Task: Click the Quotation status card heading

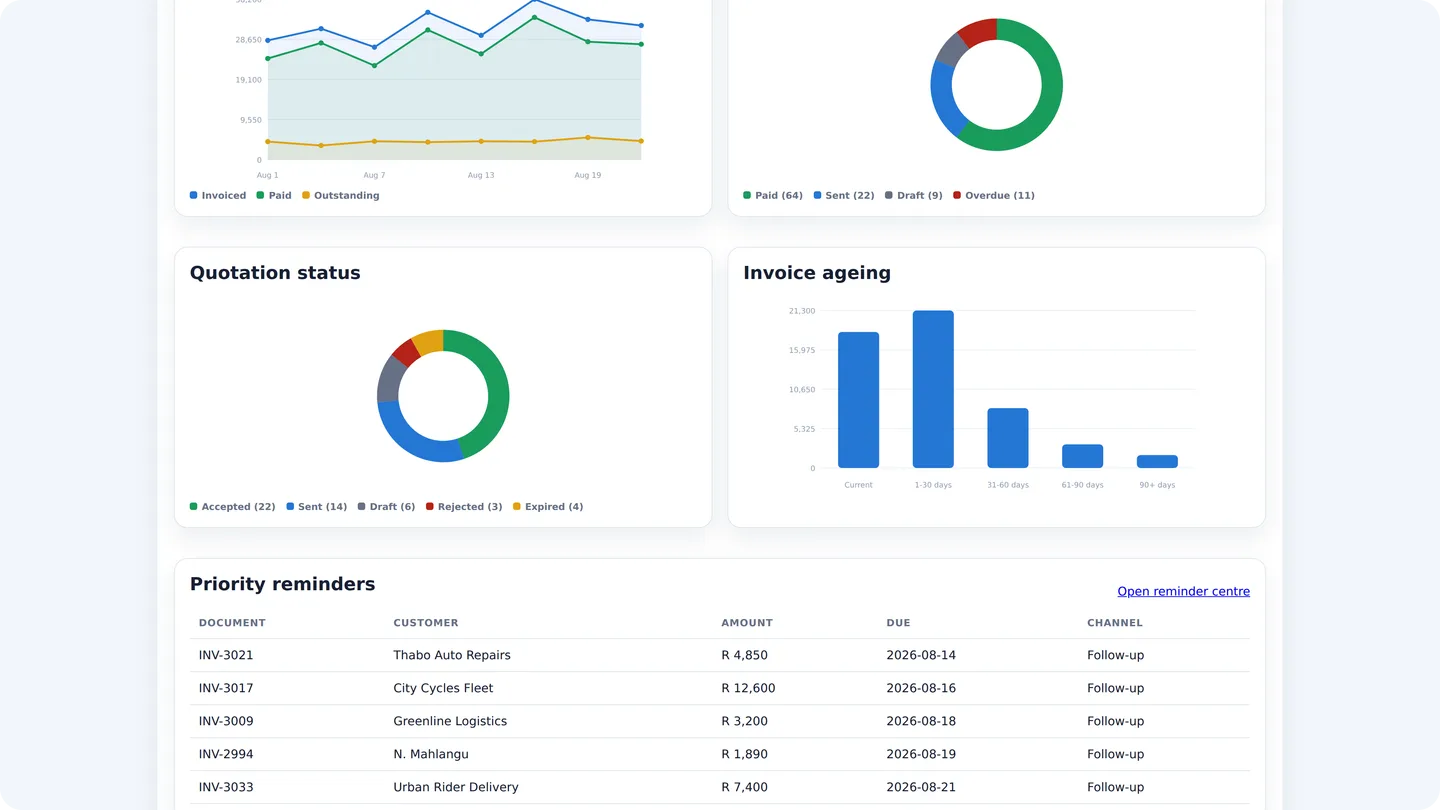Action: 275,273
